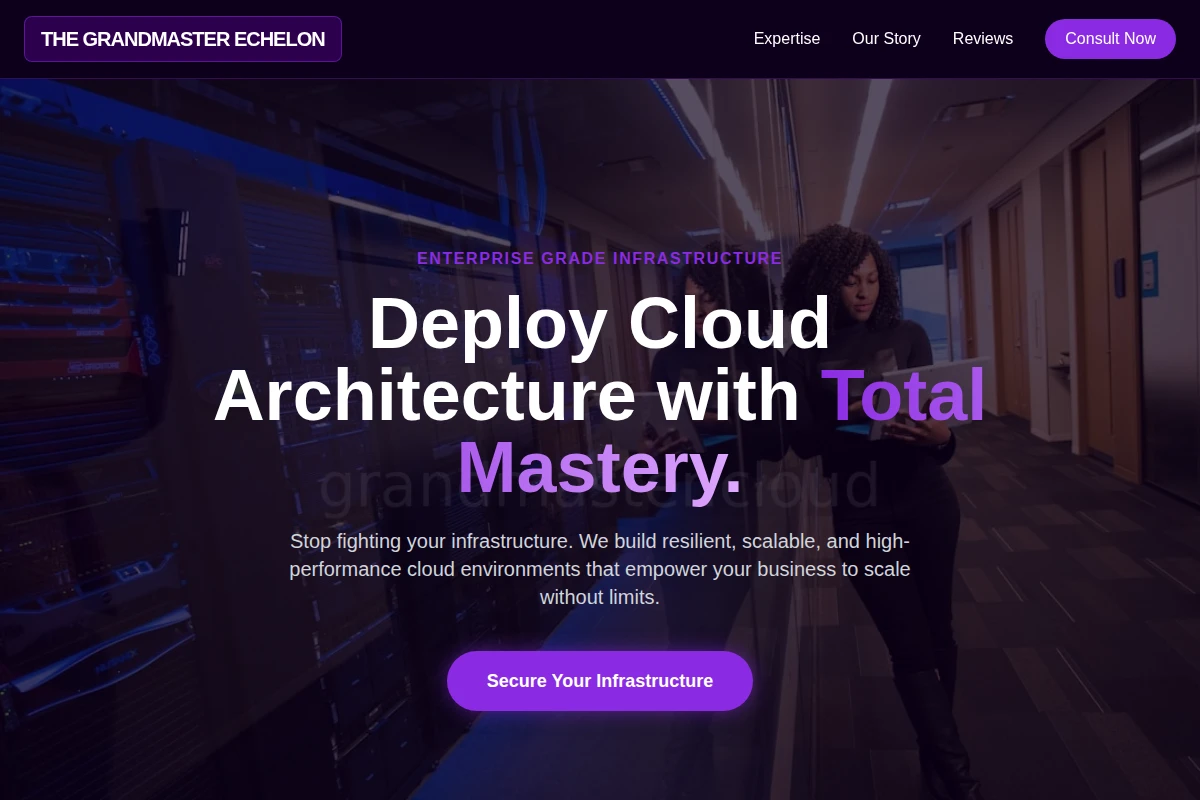The width and height of the screenshot is (1200, 800).
Task: Open the Our Story nav link
Action: [x=886, y=39]
